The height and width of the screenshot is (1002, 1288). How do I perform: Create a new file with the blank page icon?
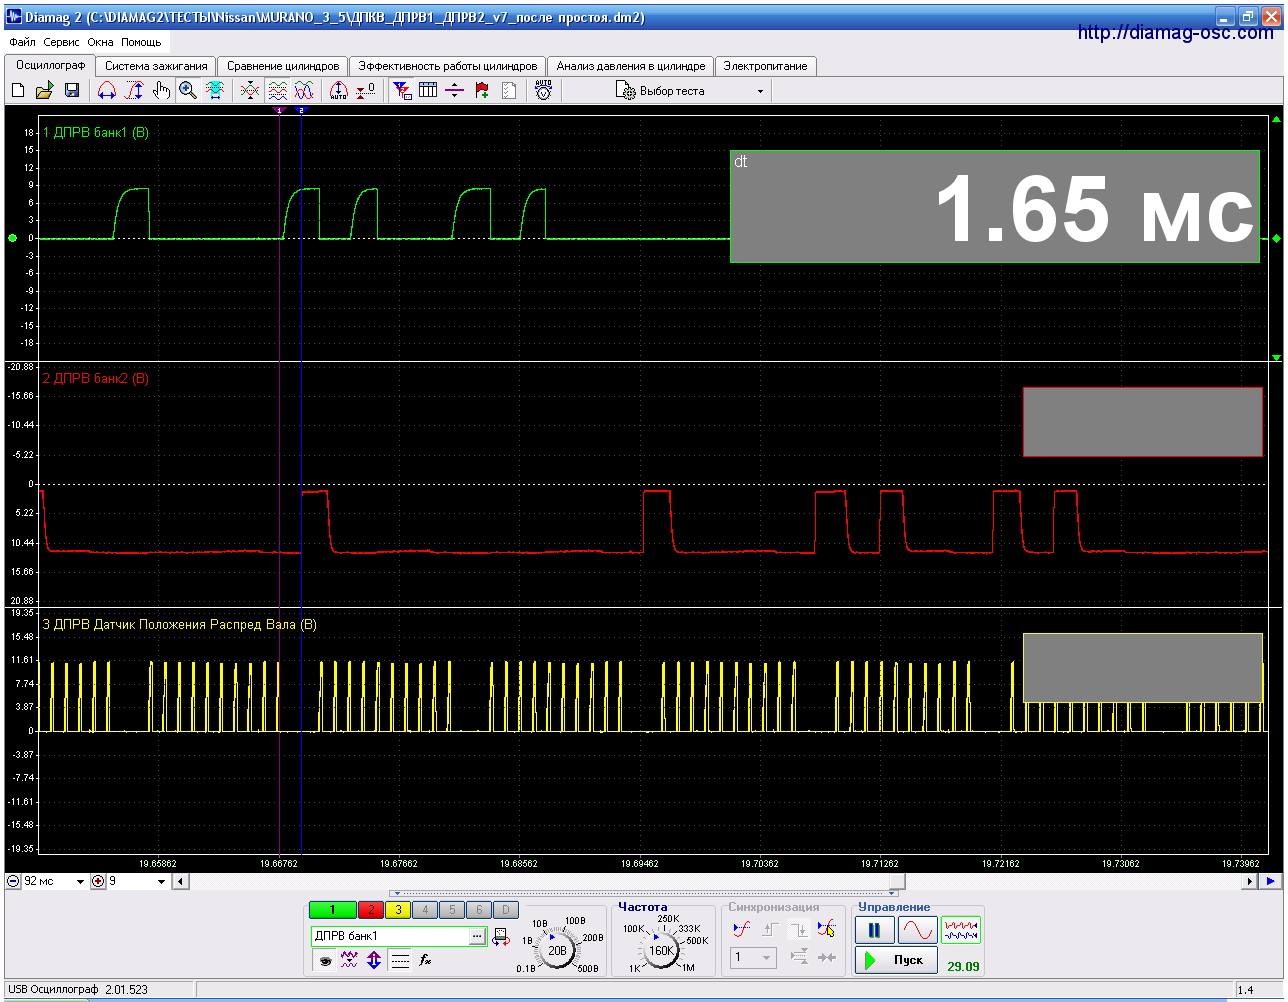(x=18, y=91)
